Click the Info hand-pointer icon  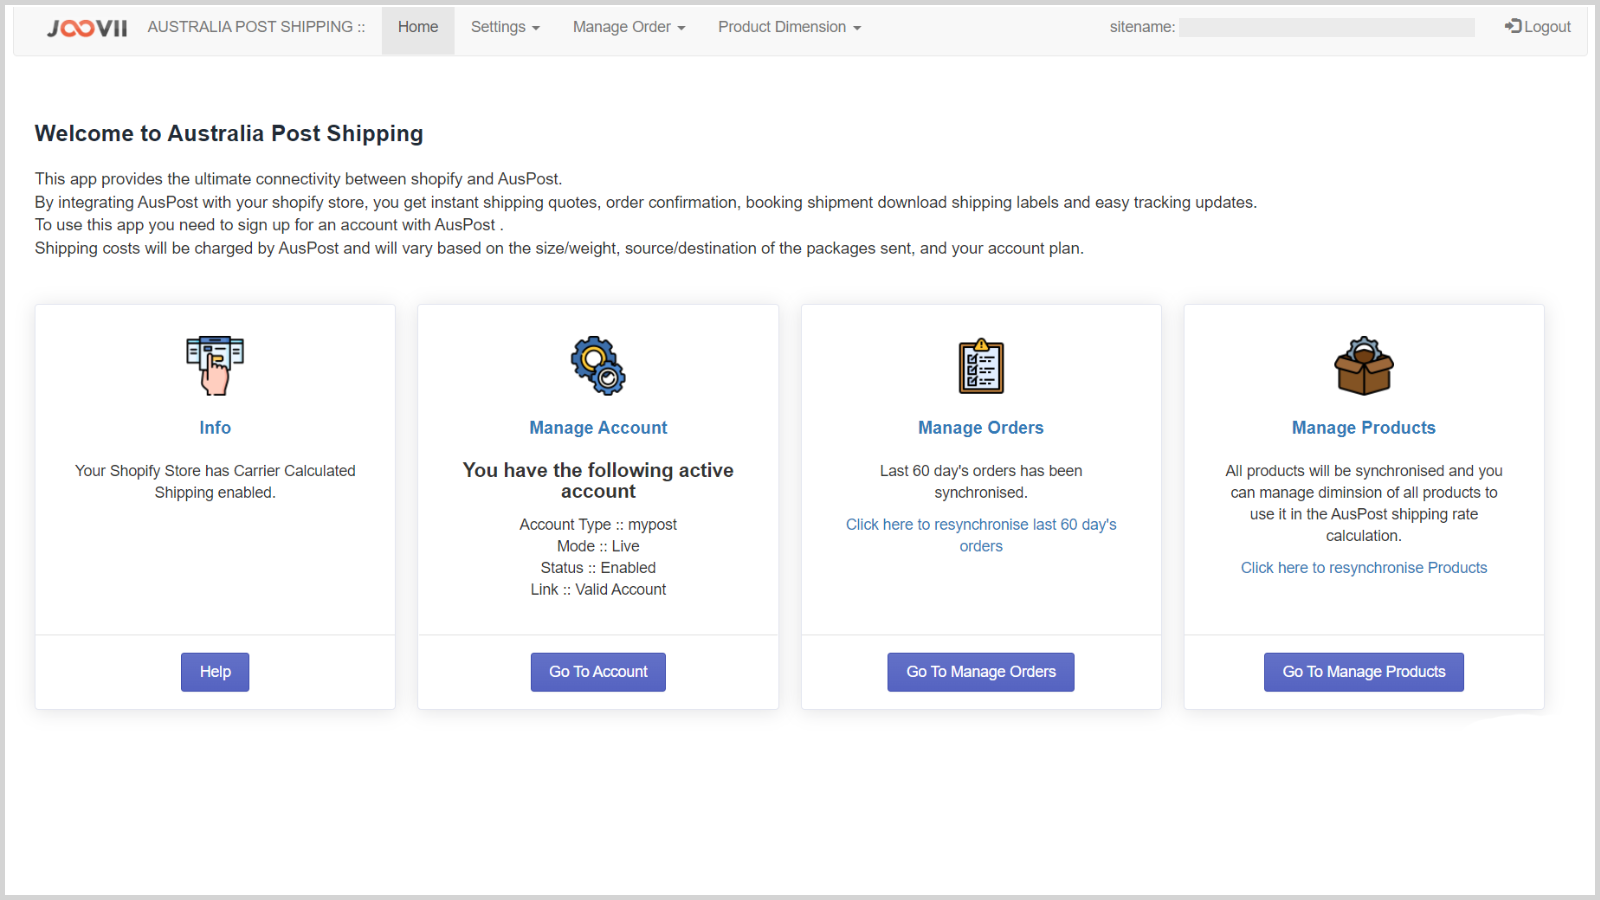pos(215,366)
